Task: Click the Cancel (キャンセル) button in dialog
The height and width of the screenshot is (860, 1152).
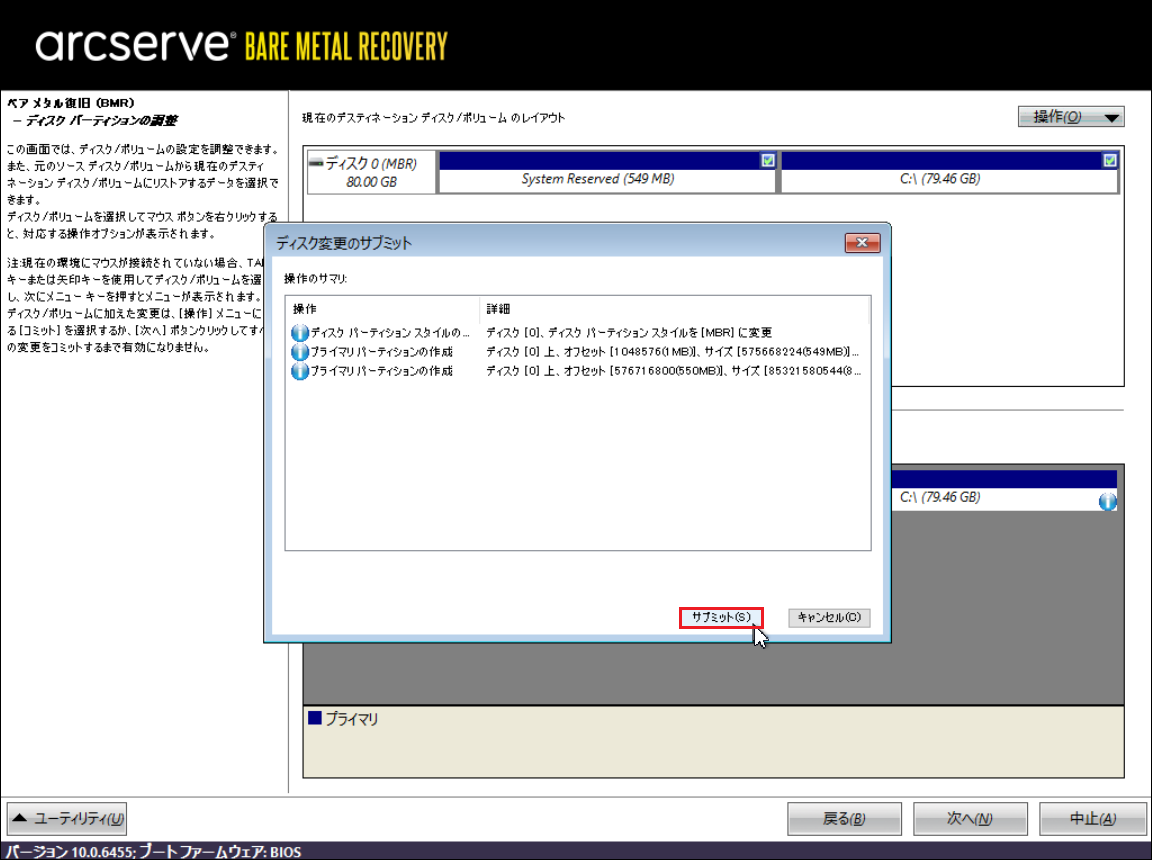Action: coord(829,618)
